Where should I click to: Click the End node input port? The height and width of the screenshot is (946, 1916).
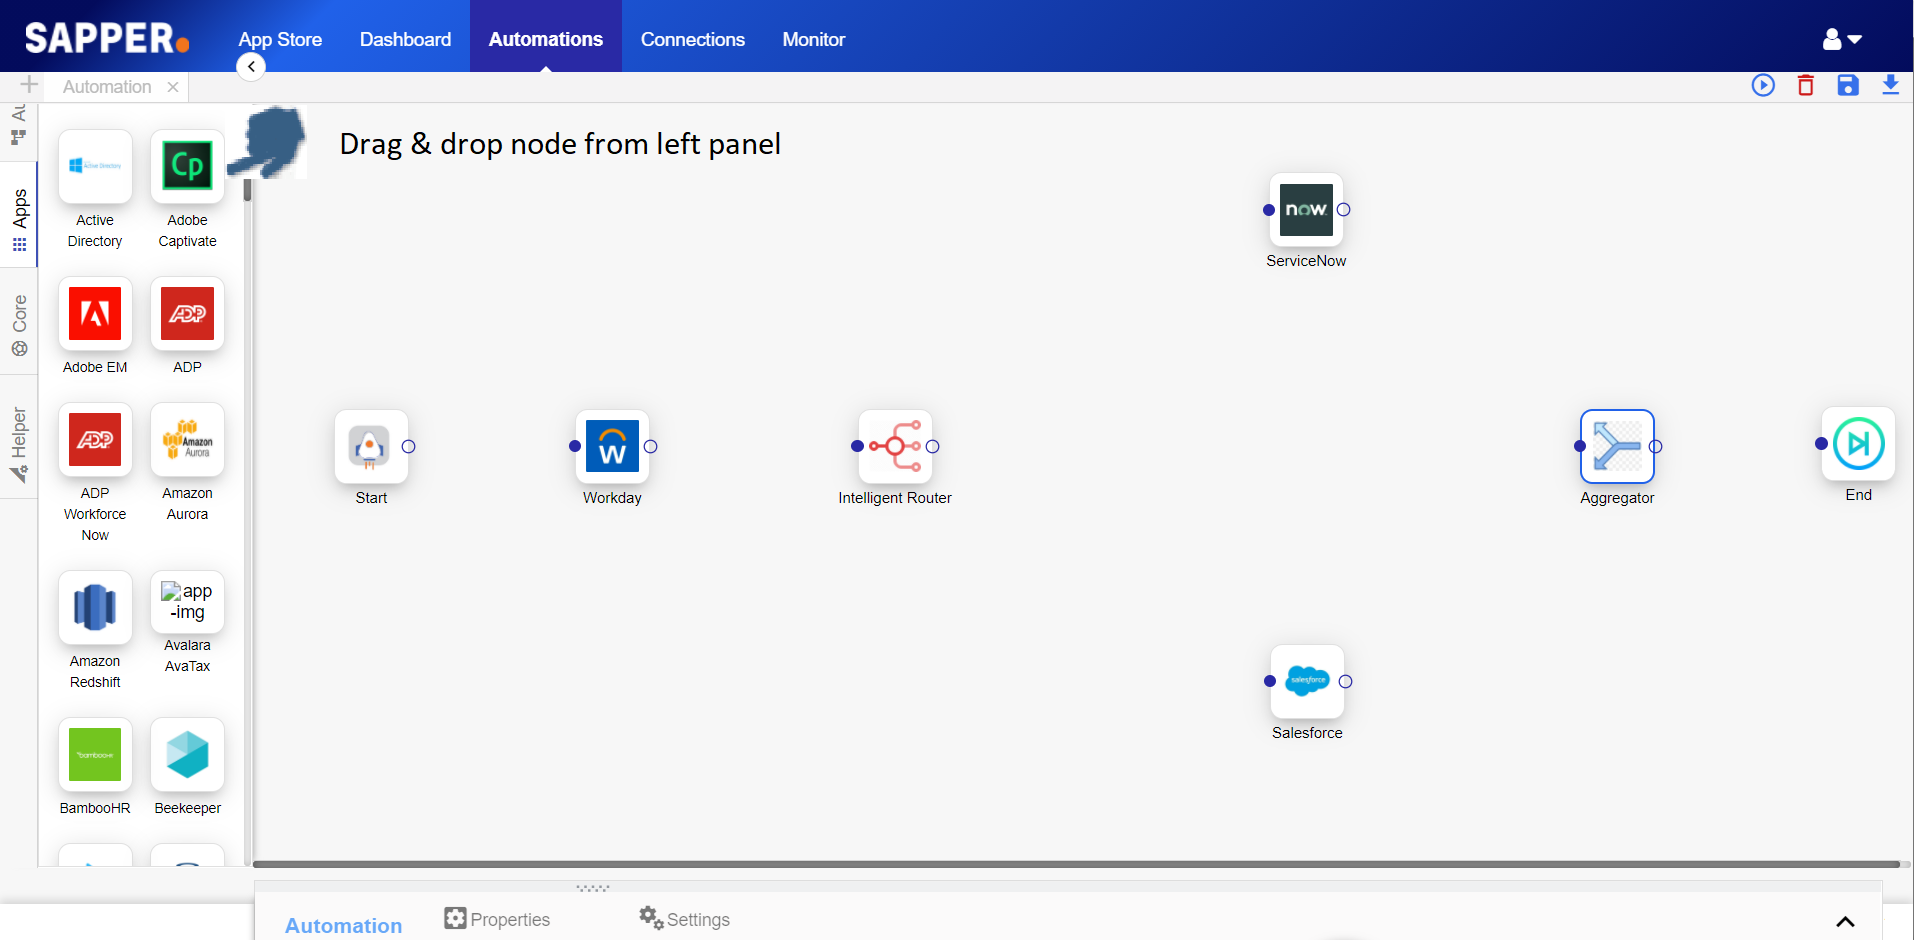tap(1821, 444)
